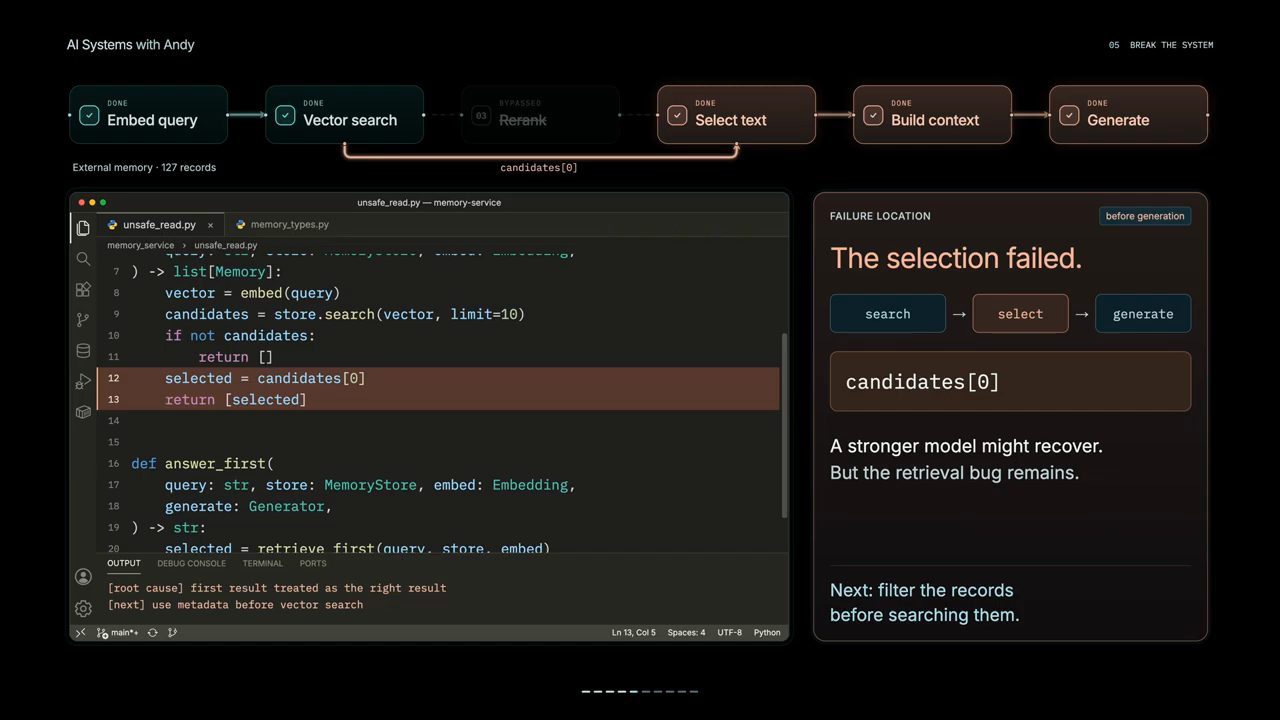Open the Run and Debug icon

pyautogui.click(x=83, y=381)
